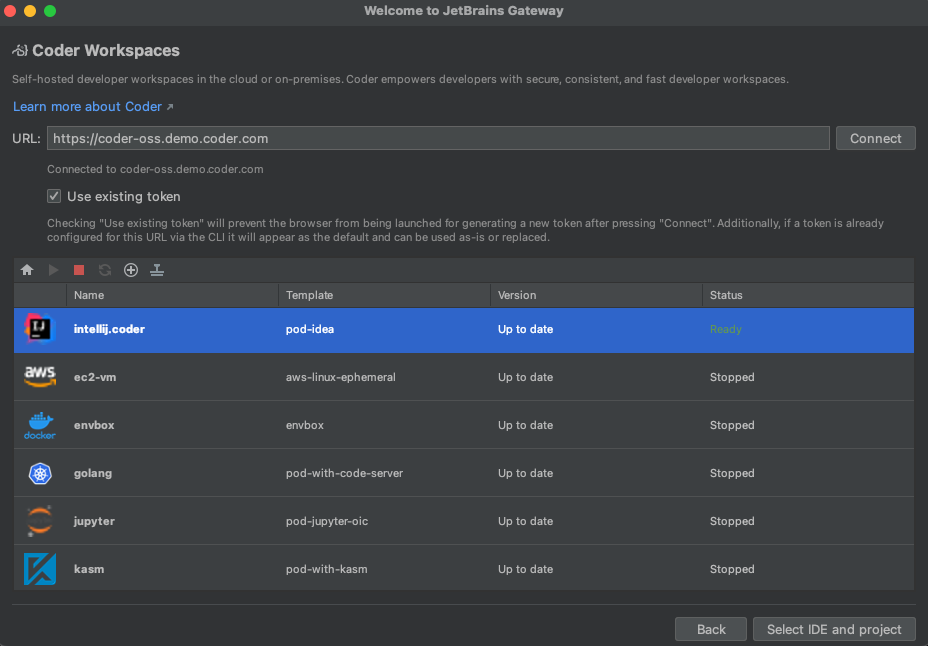
Task: Stop the workspace using the red square icon
Action: tap(78, 269)
